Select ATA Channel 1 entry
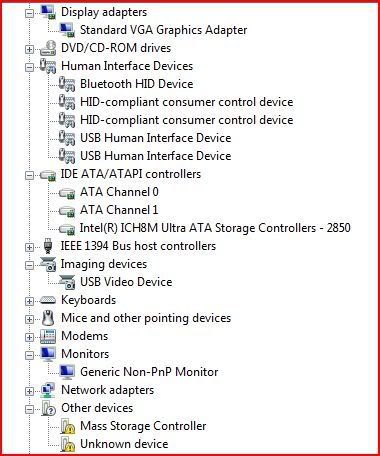380x456 pixels. click(x=119, y=210)
